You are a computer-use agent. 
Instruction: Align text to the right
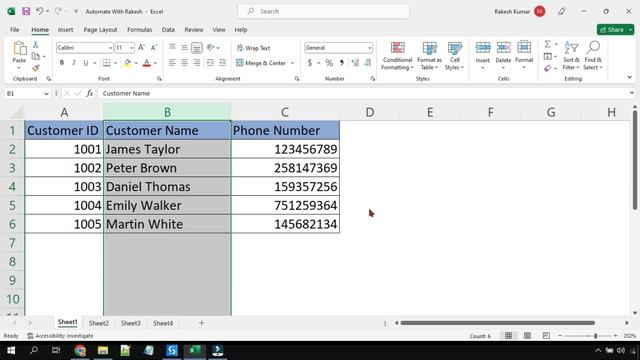coord(197,63)
